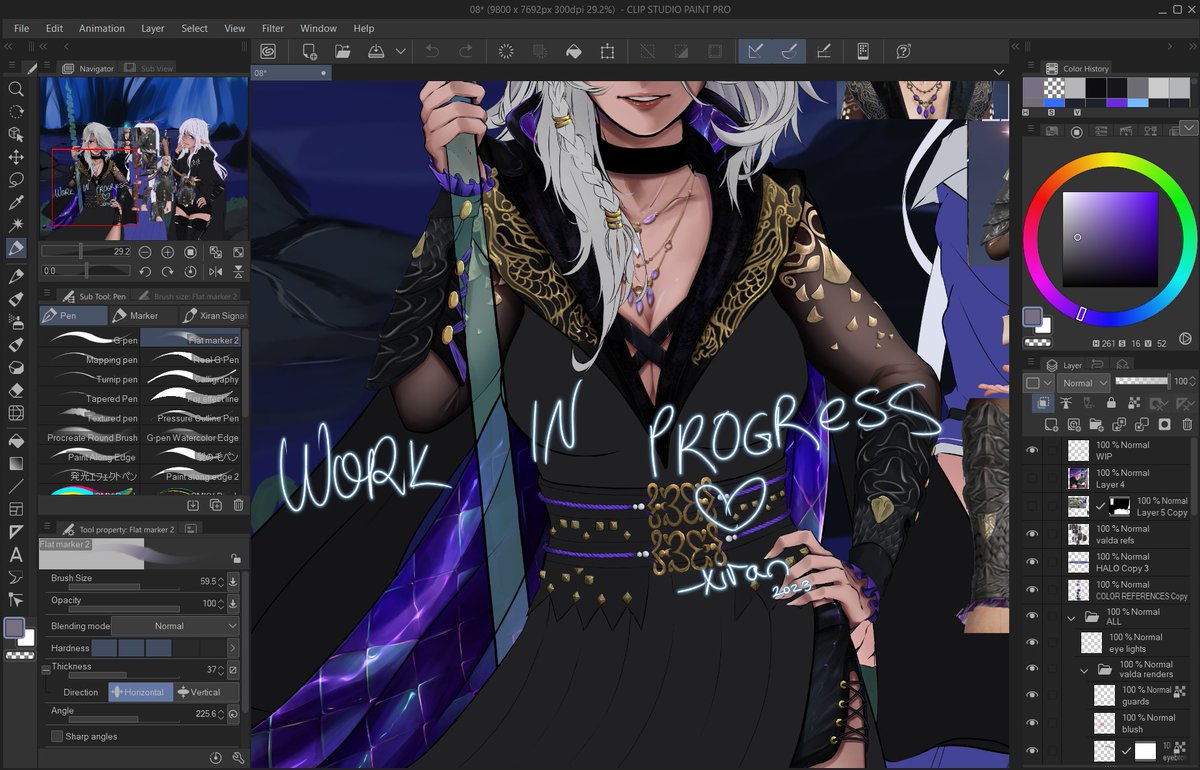
Task: Select the Gradient tool
Action: pyautogui.click(x=16, y=463)
